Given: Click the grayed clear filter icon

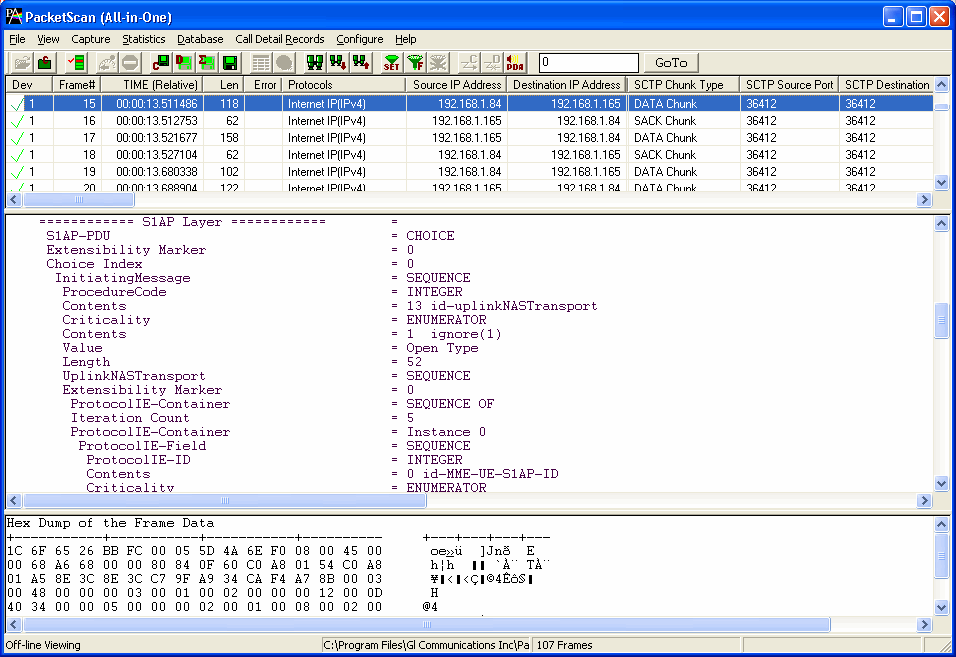Looking at the screenshot, I should click(438, 63).
